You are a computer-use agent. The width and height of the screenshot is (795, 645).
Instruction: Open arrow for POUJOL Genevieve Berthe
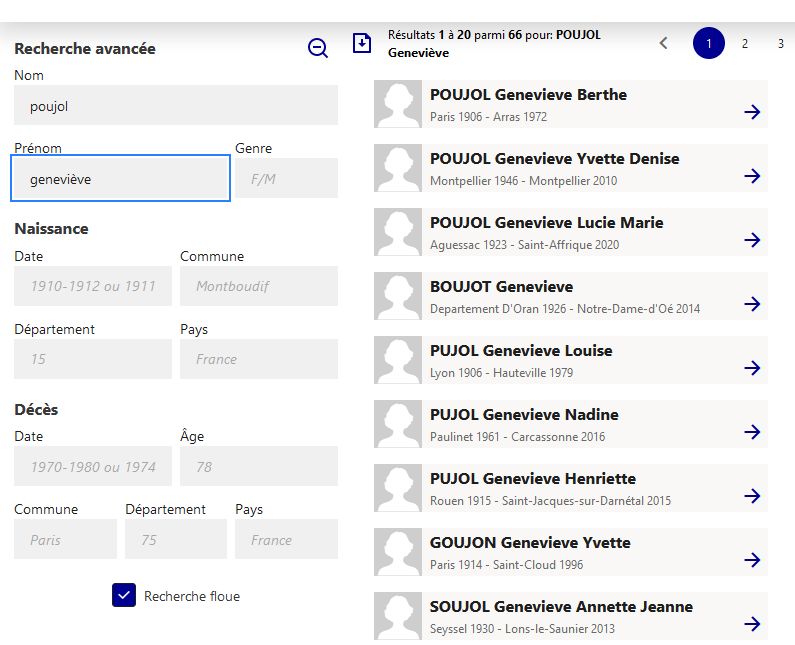tap(752, 112)
